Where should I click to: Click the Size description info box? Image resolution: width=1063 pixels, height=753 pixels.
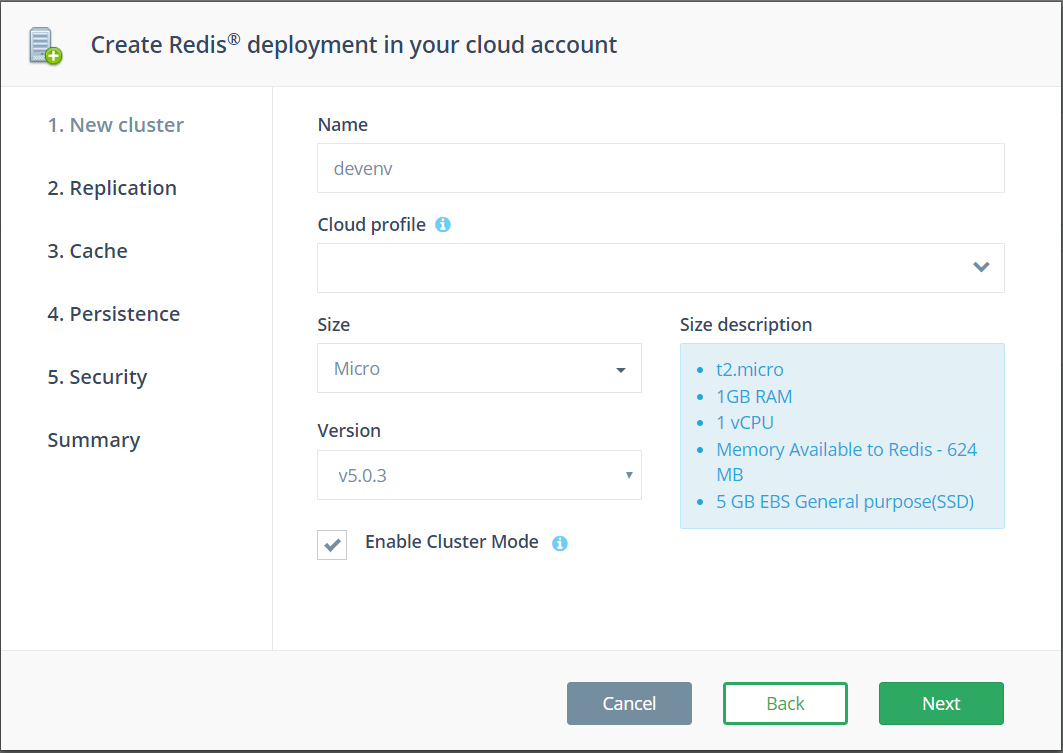[842, 436]
